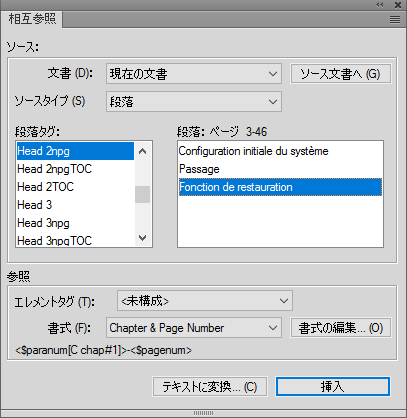Open the 書式 (F) dropdown
Screen dimensions: 407x418
[194, 328]
